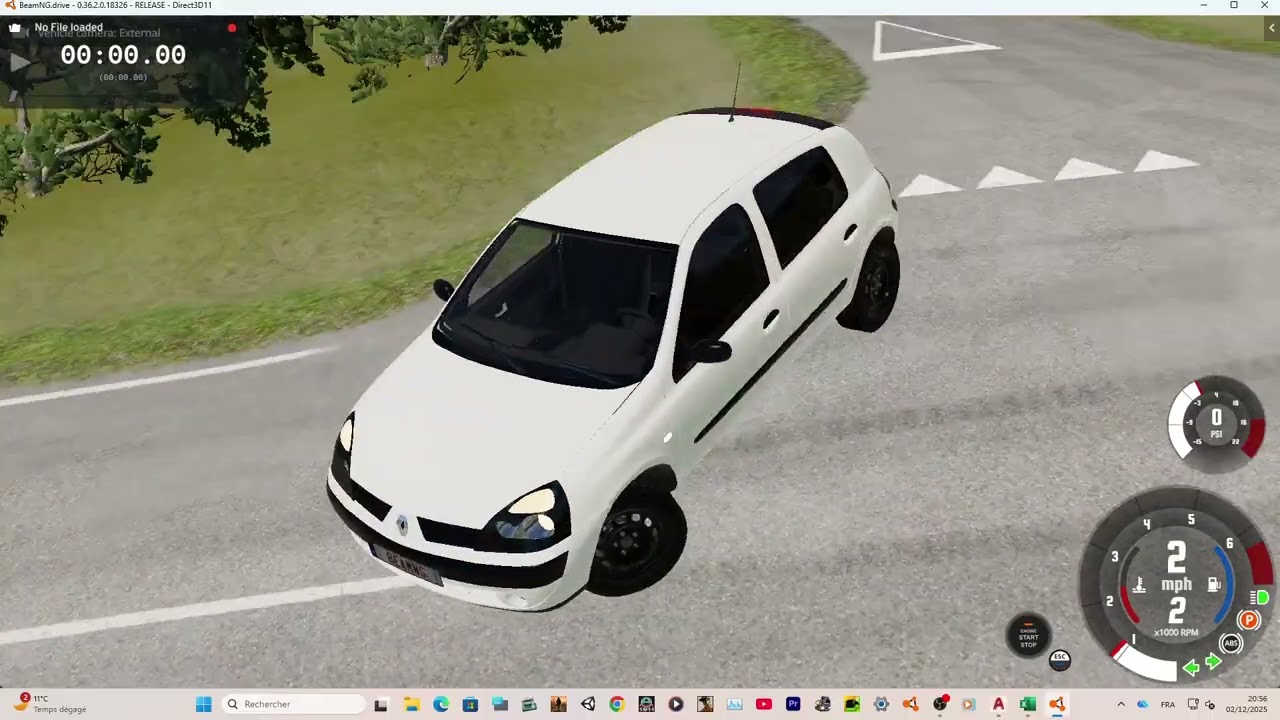Play the replay with the play triangle
The image size is (1280, 720).
click(19, 62)
